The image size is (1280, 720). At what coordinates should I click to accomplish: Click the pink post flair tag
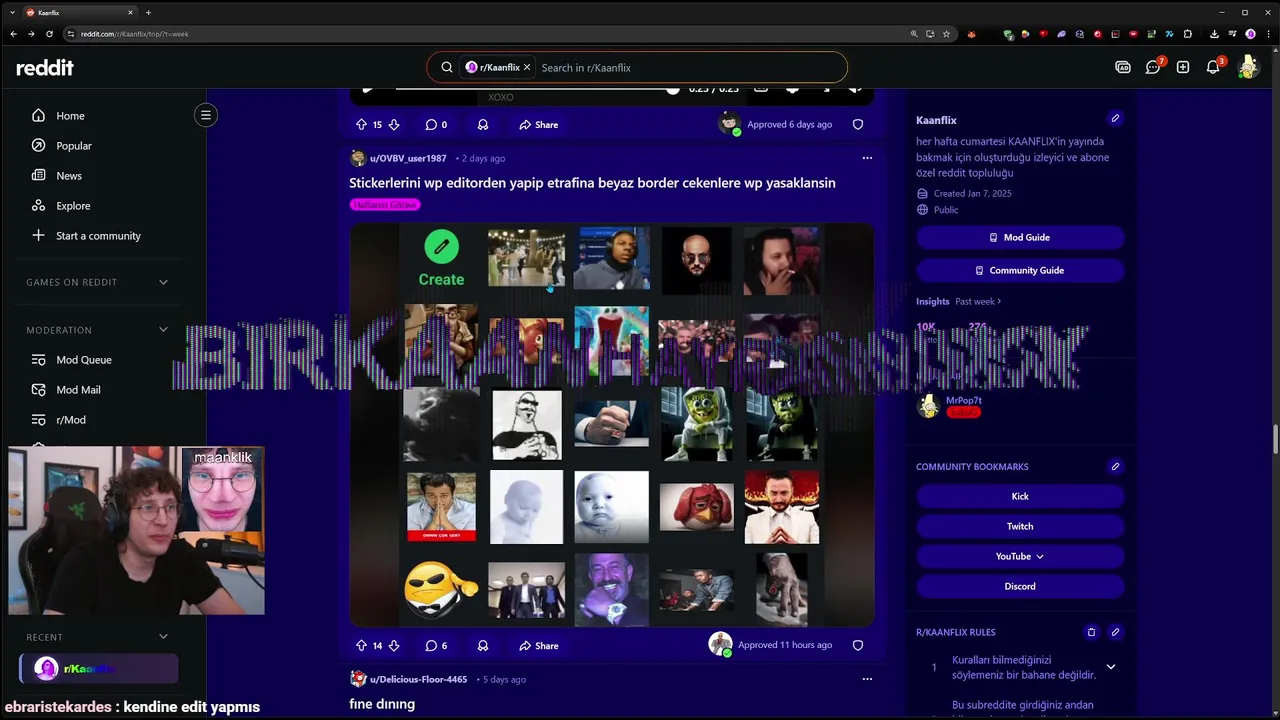point(385,204)
